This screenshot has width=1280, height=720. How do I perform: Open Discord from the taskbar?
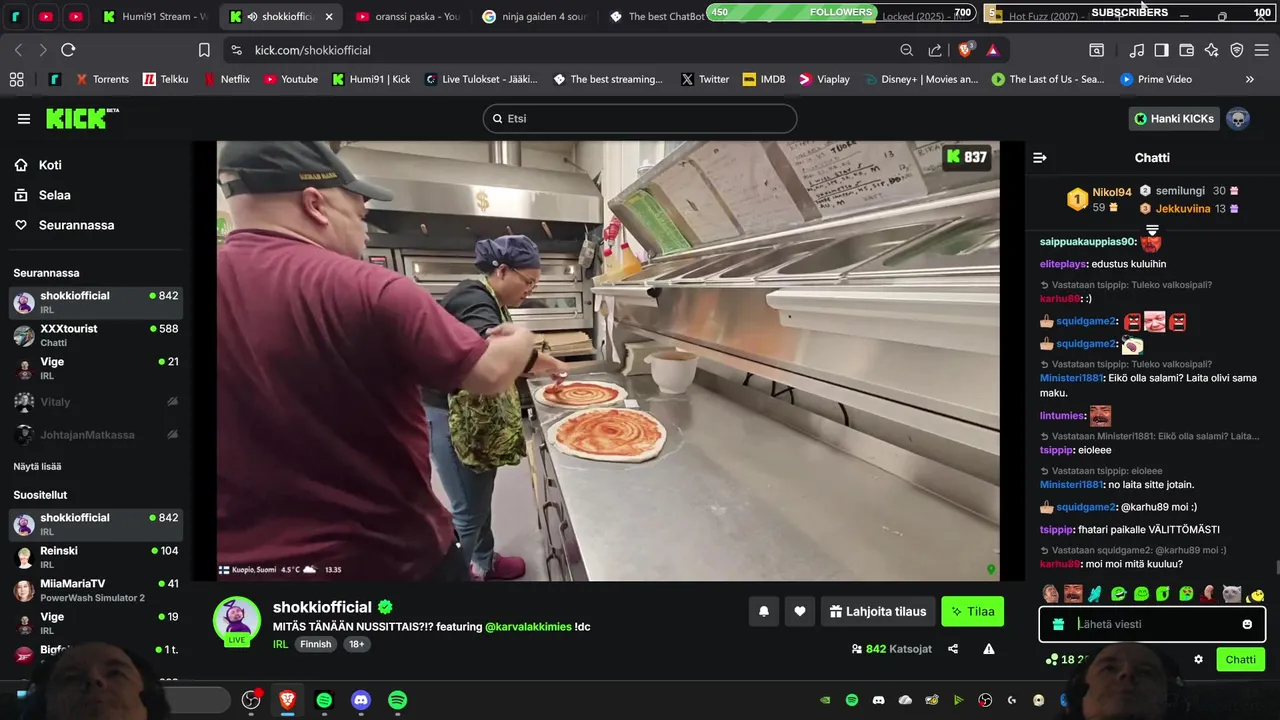361,701
